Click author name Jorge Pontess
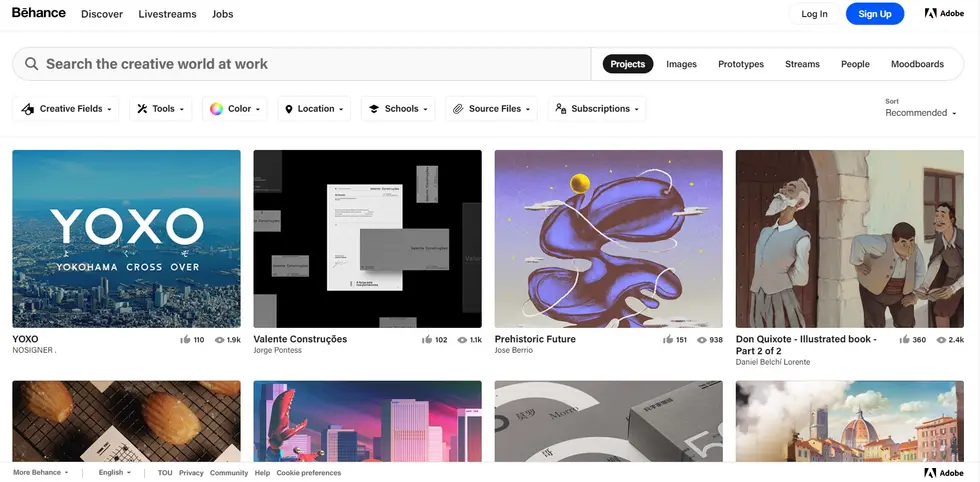 coord(278,350)
